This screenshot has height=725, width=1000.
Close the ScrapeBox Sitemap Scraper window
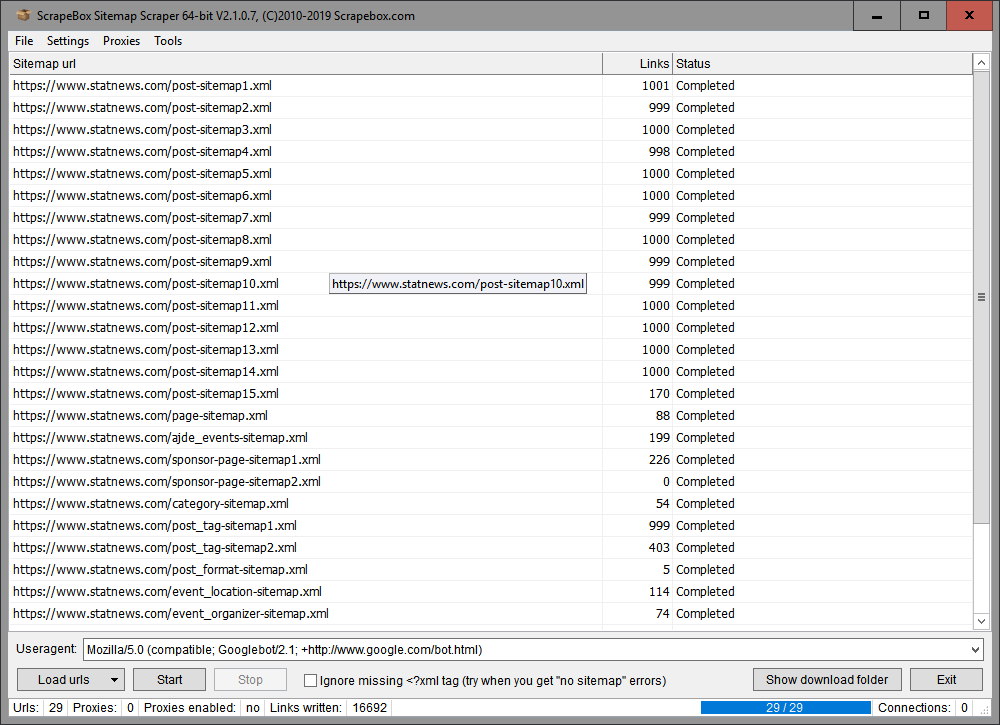969,15
